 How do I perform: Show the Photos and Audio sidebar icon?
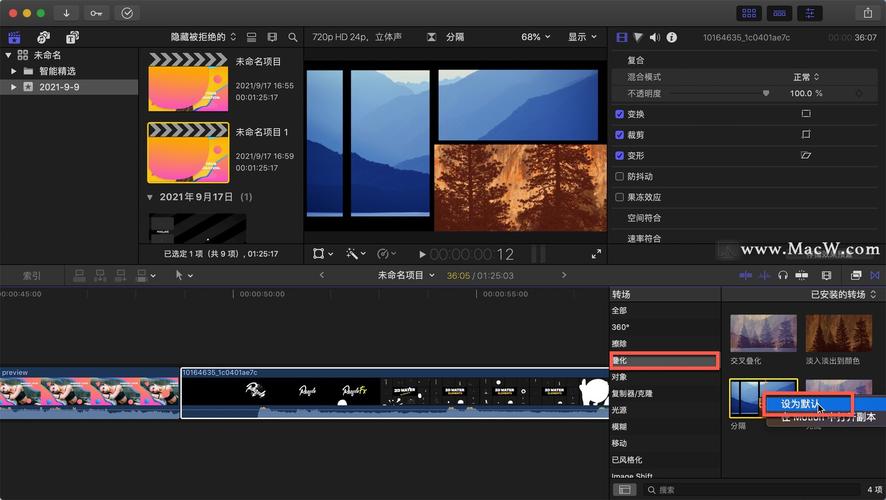point(44,37)
